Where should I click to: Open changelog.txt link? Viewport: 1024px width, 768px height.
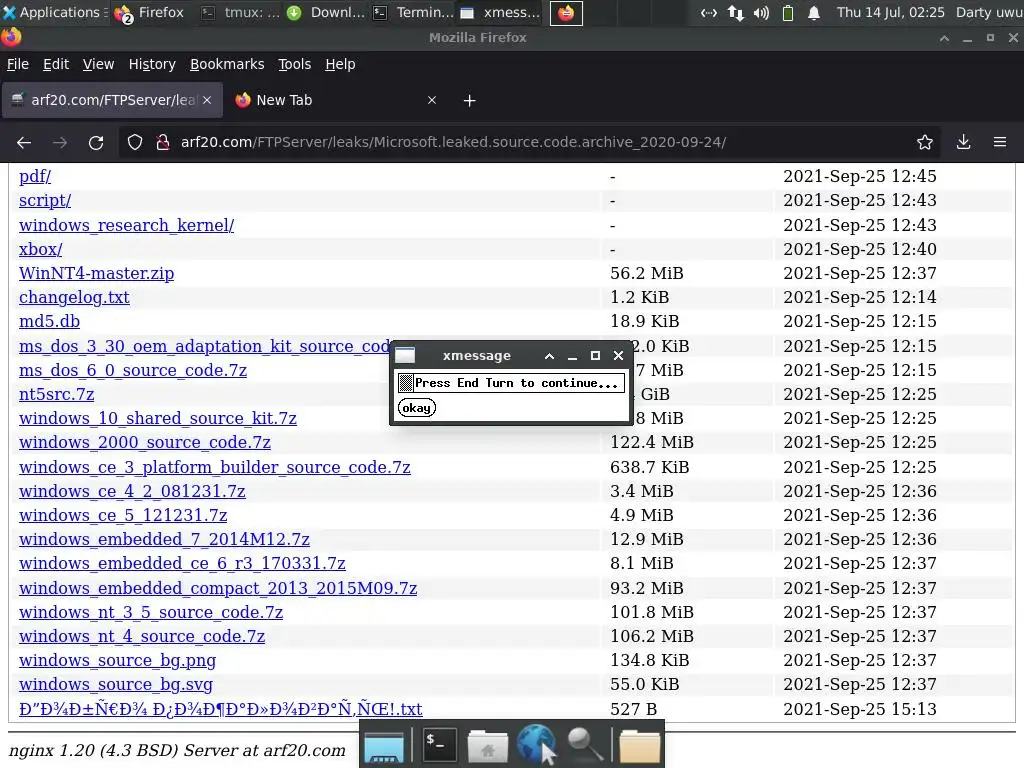click(x=74, y=298)
